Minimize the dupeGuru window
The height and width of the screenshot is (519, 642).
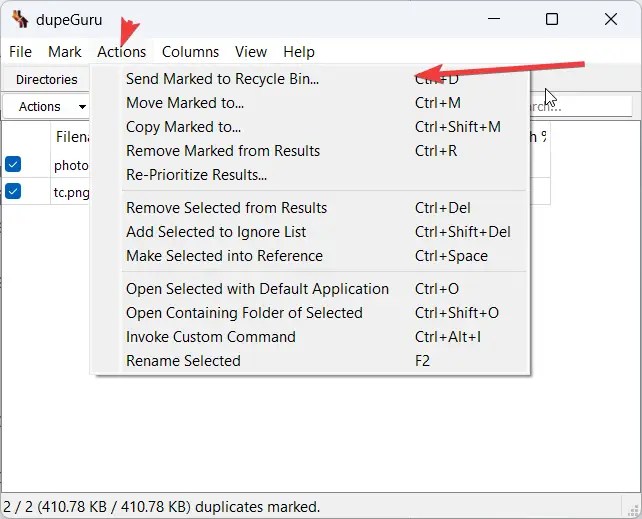(x=494, y=19)
